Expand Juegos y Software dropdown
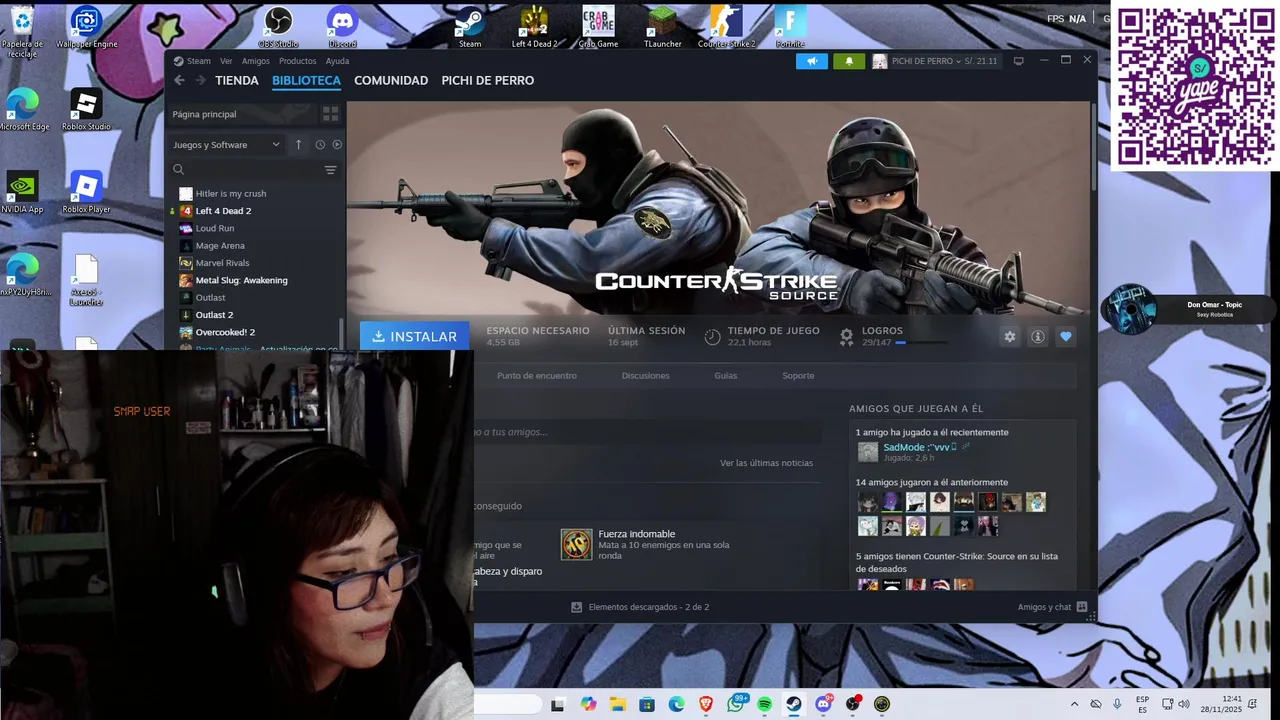 [226, 144]
